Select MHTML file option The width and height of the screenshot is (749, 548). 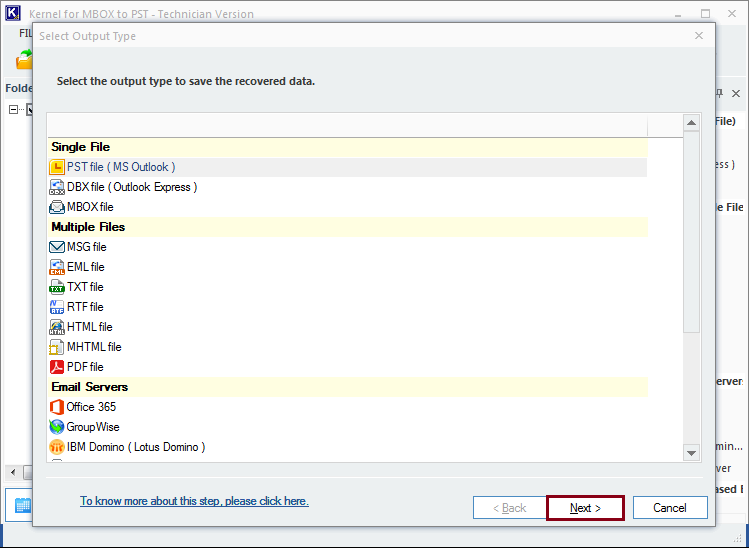point(348,347)
